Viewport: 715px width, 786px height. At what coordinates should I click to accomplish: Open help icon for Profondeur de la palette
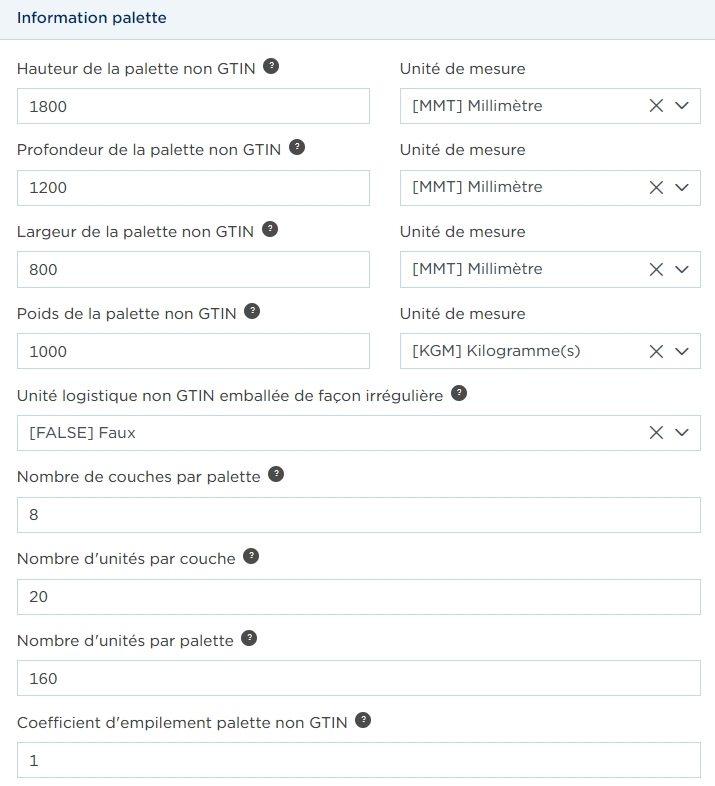tap(297, 147)
